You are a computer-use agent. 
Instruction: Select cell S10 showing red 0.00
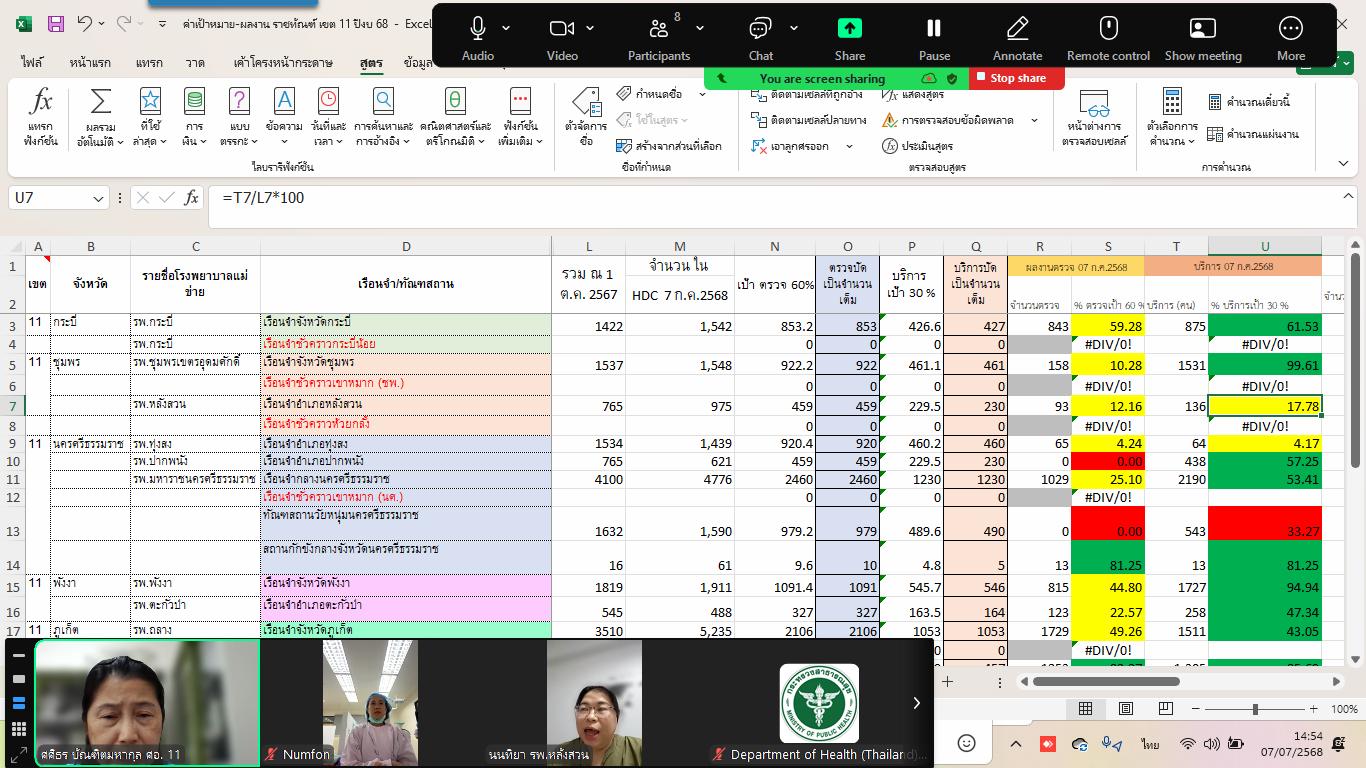(x=1107, y=461)
